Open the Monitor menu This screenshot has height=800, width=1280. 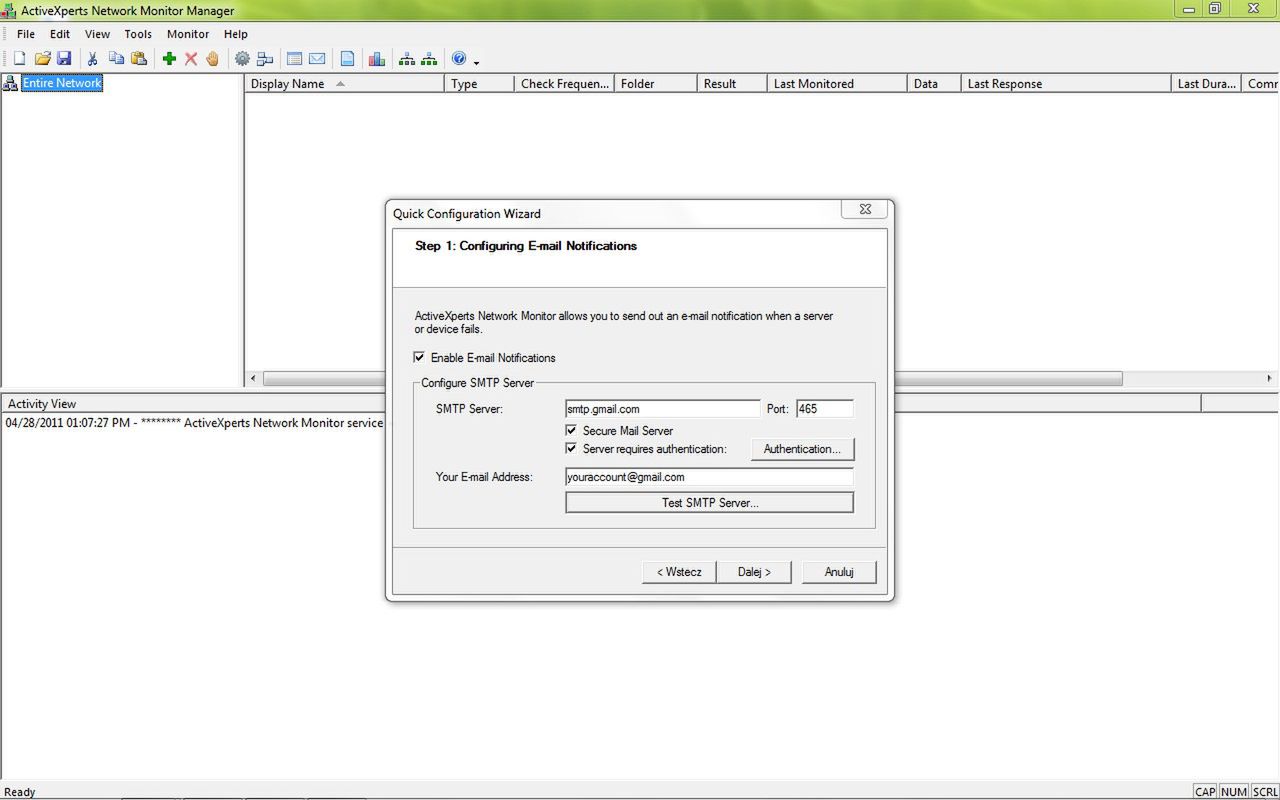click(x=187, y=33)
